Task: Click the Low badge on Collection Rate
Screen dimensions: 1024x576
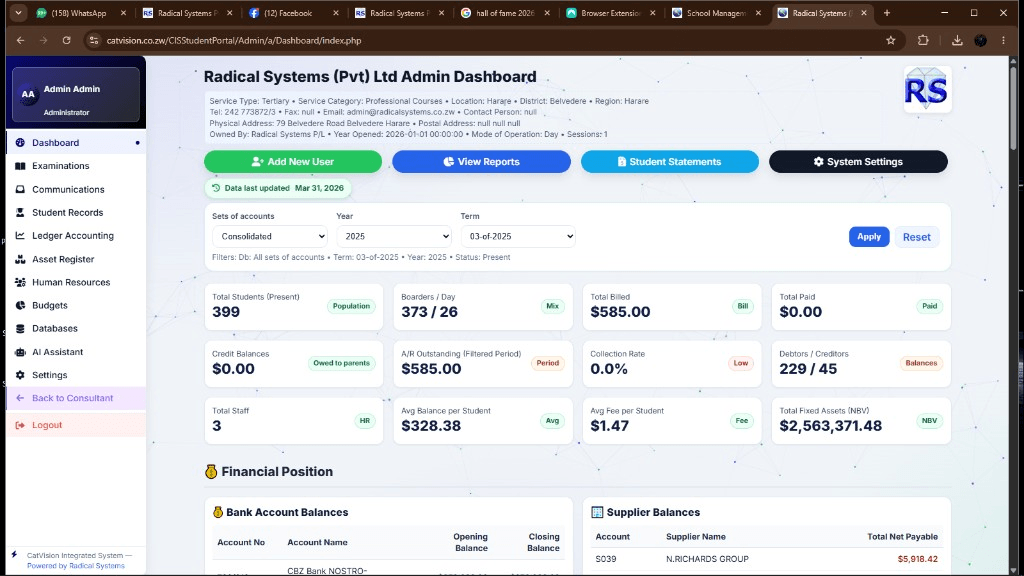Action: click(x=741, y=363)
